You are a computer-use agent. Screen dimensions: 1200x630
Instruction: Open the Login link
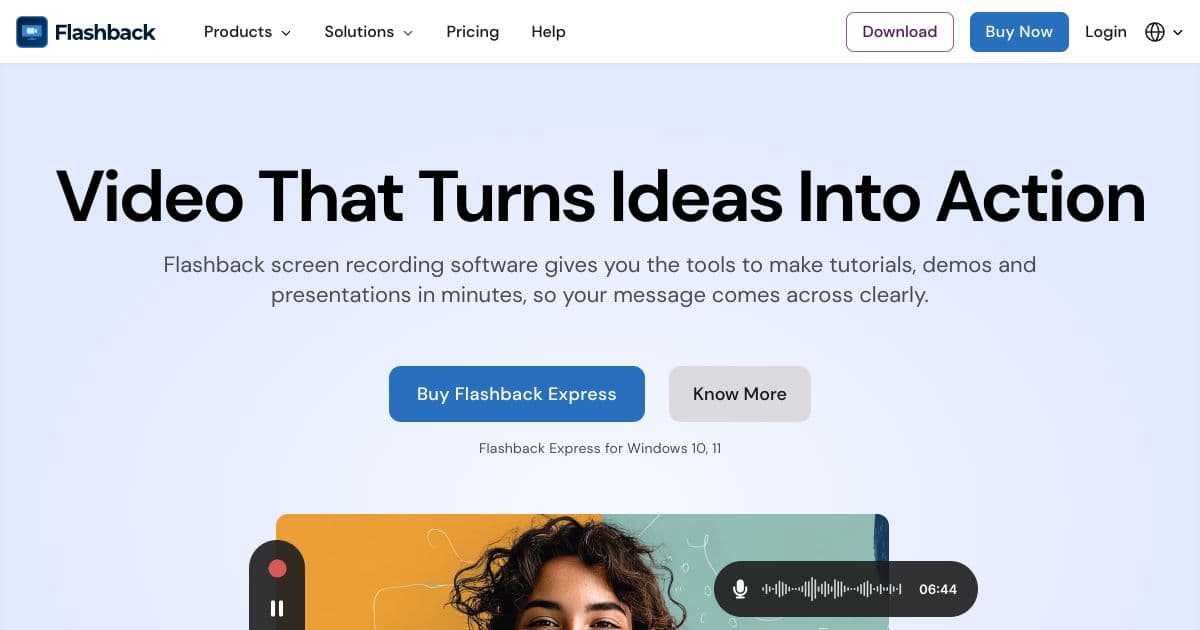click(1106, 32)
